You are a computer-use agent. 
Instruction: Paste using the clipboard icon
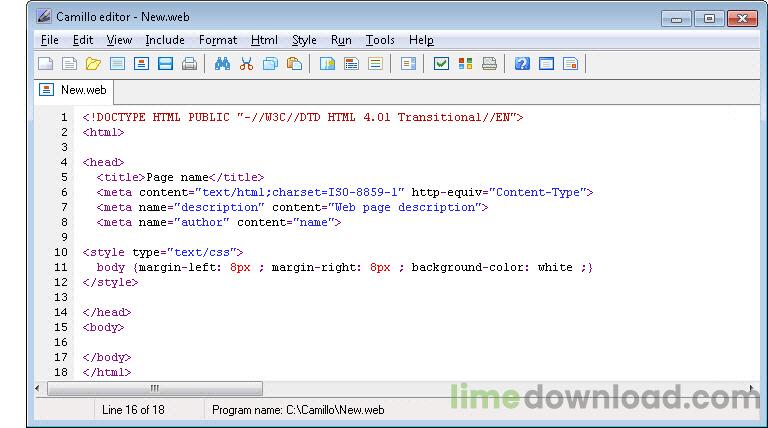click(x=294, y=64)
